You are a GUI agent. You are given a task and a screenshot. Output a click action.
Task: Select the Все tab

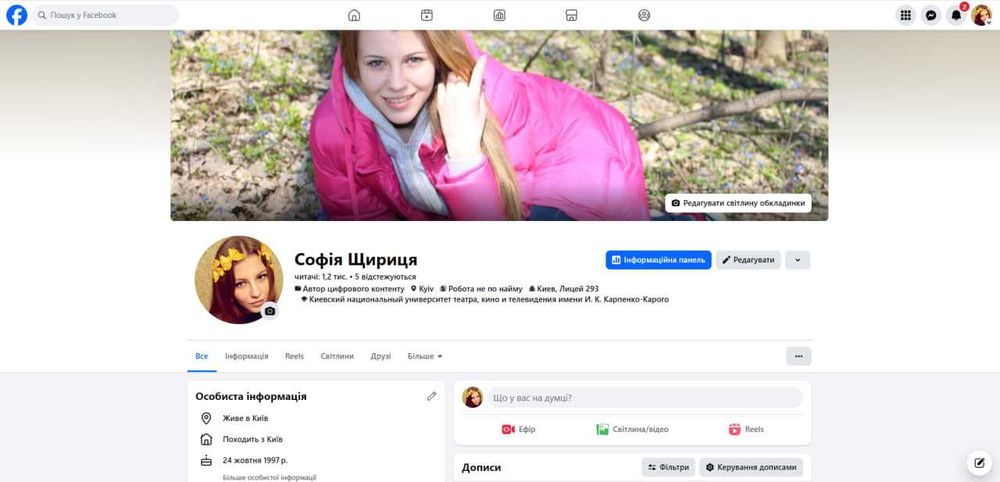202,356
